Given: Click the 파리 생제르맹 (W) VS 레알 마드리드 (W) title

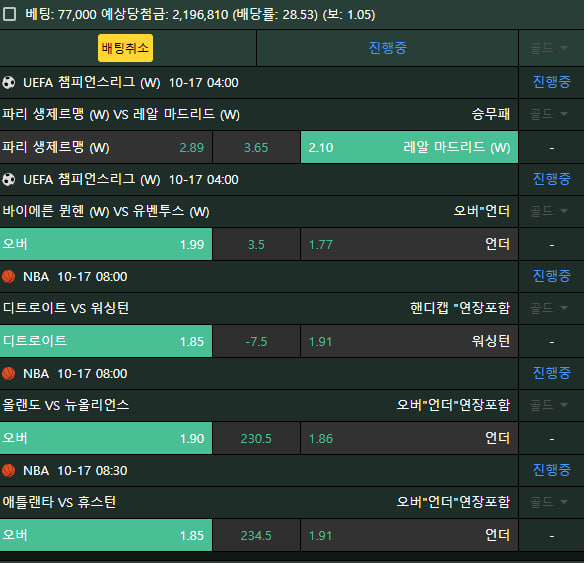Looking at the screenshot, I should pos(121,114).
